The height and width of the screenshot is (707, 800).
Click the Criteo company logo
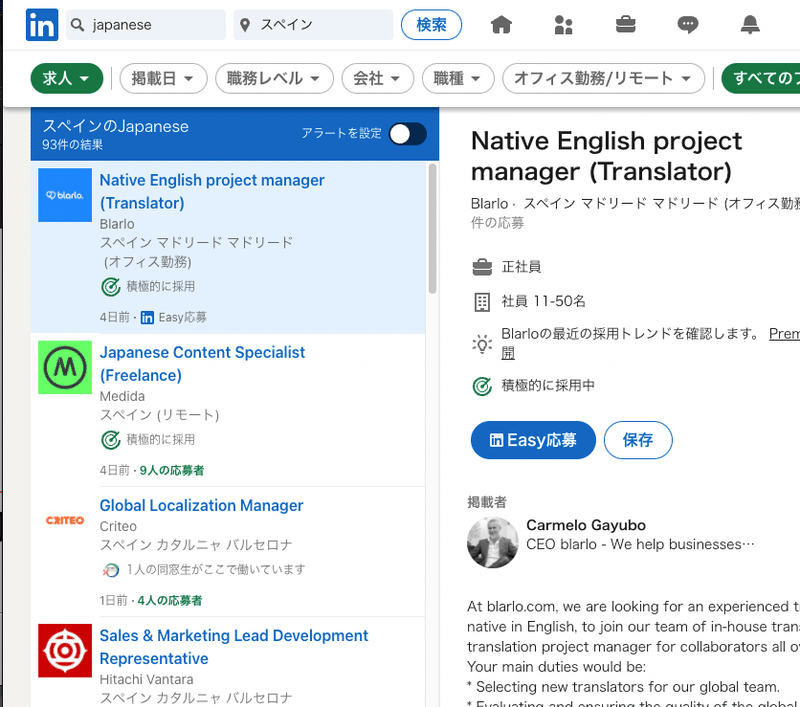pos(65,520)
